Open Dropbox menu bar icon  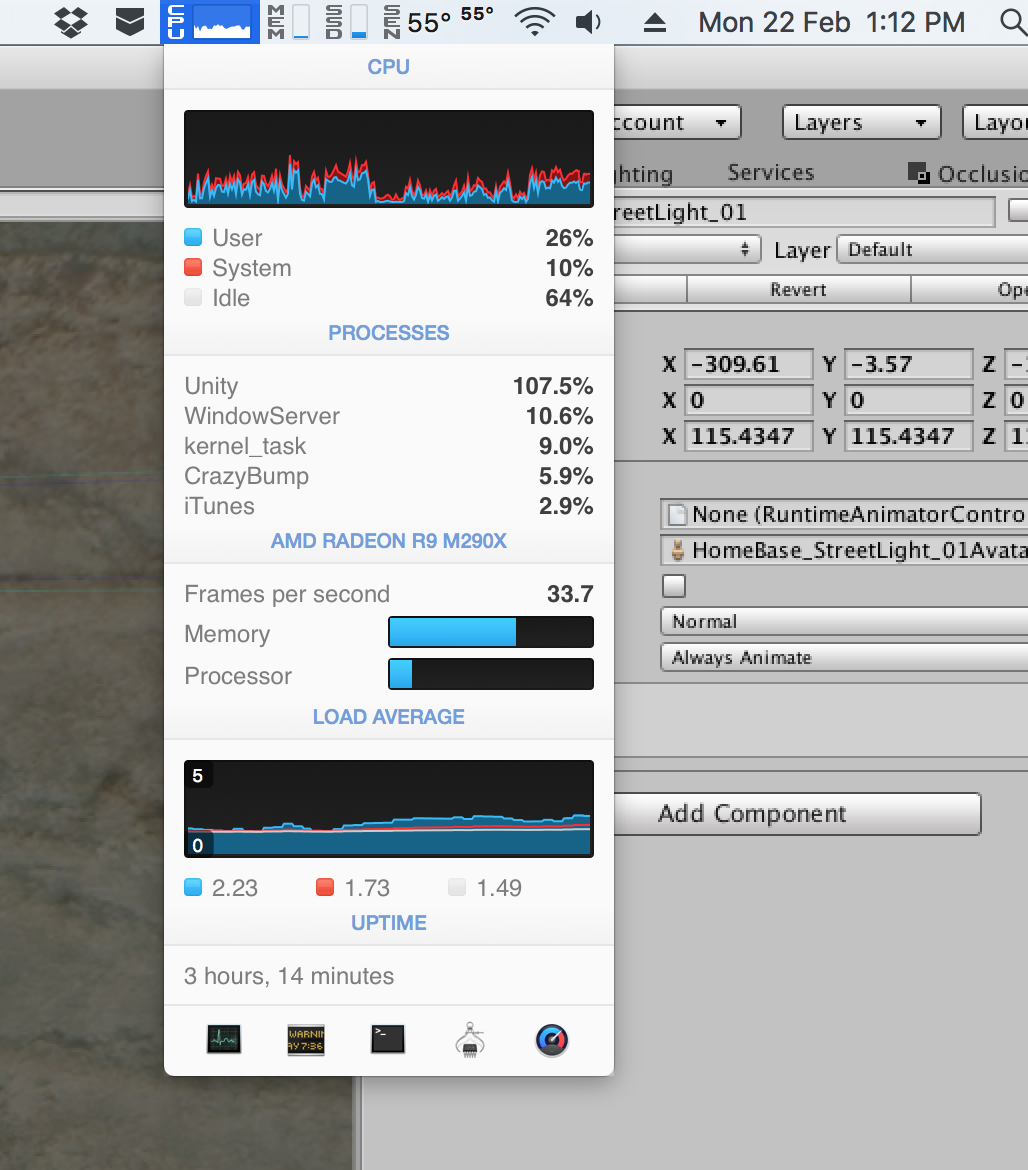pyautogui.click(x=71, y=22)
